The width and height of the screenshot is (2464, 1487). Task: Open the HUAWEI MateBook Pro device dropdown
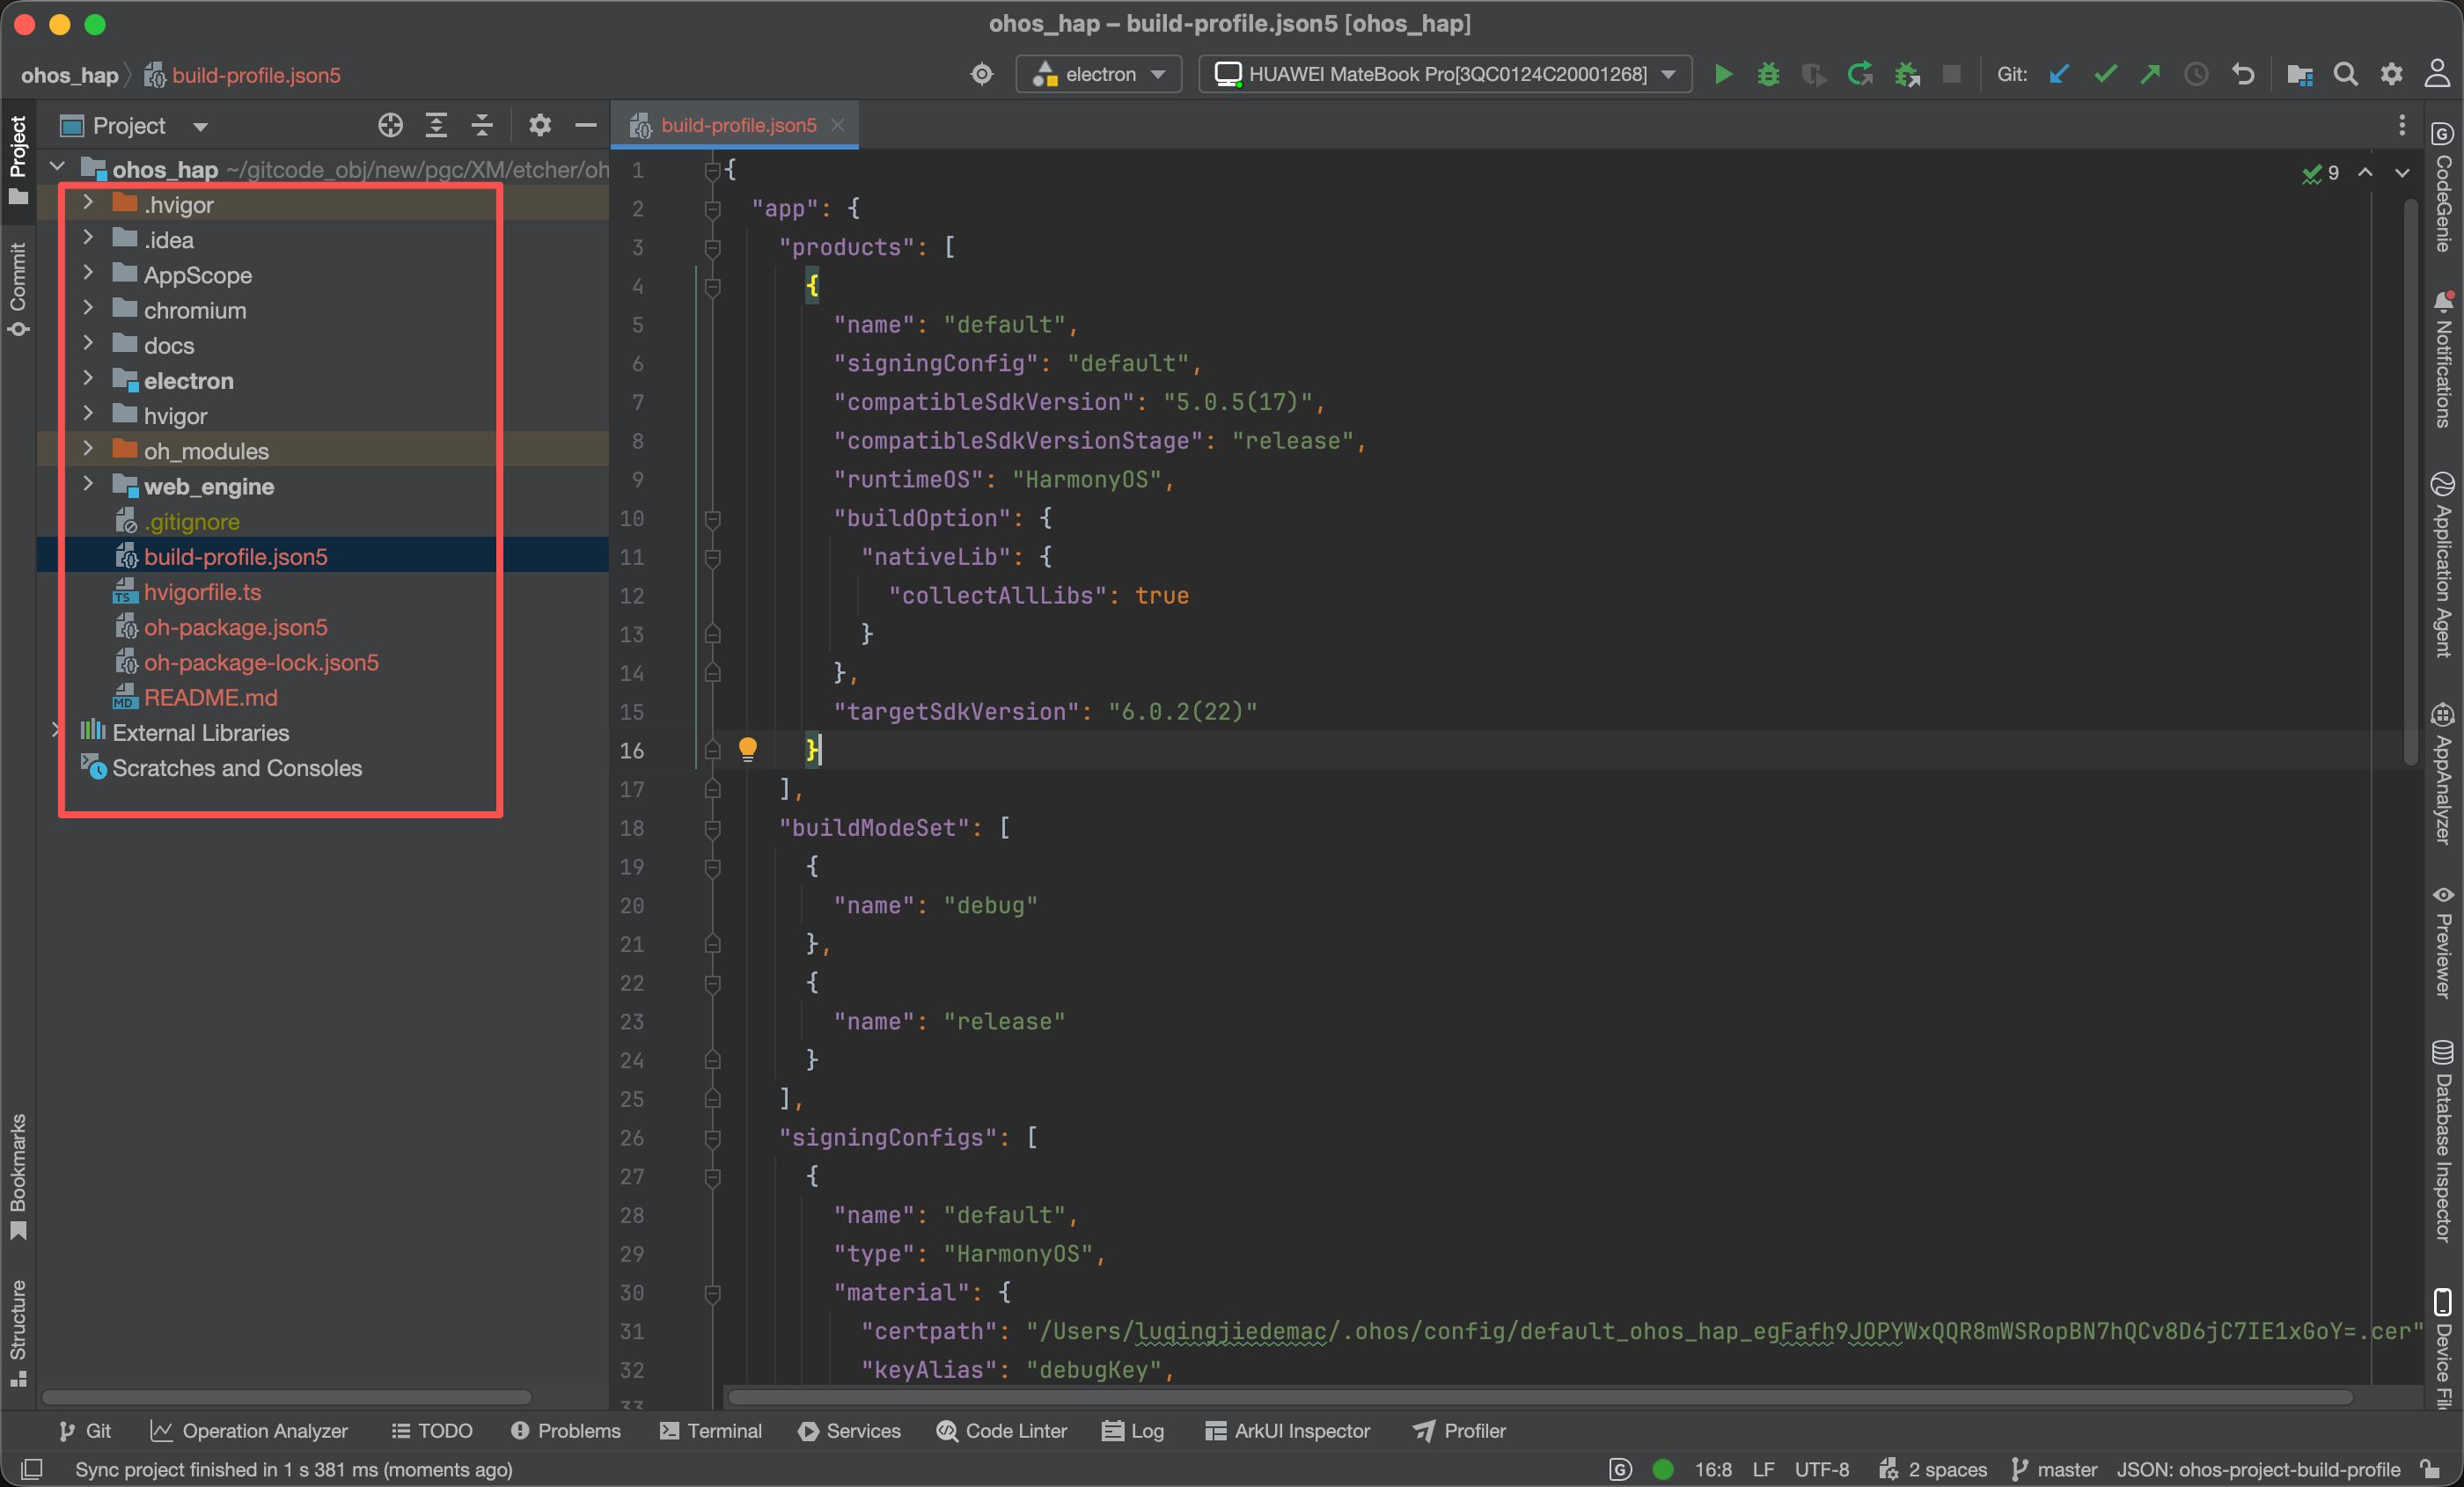pos(1444,75)
